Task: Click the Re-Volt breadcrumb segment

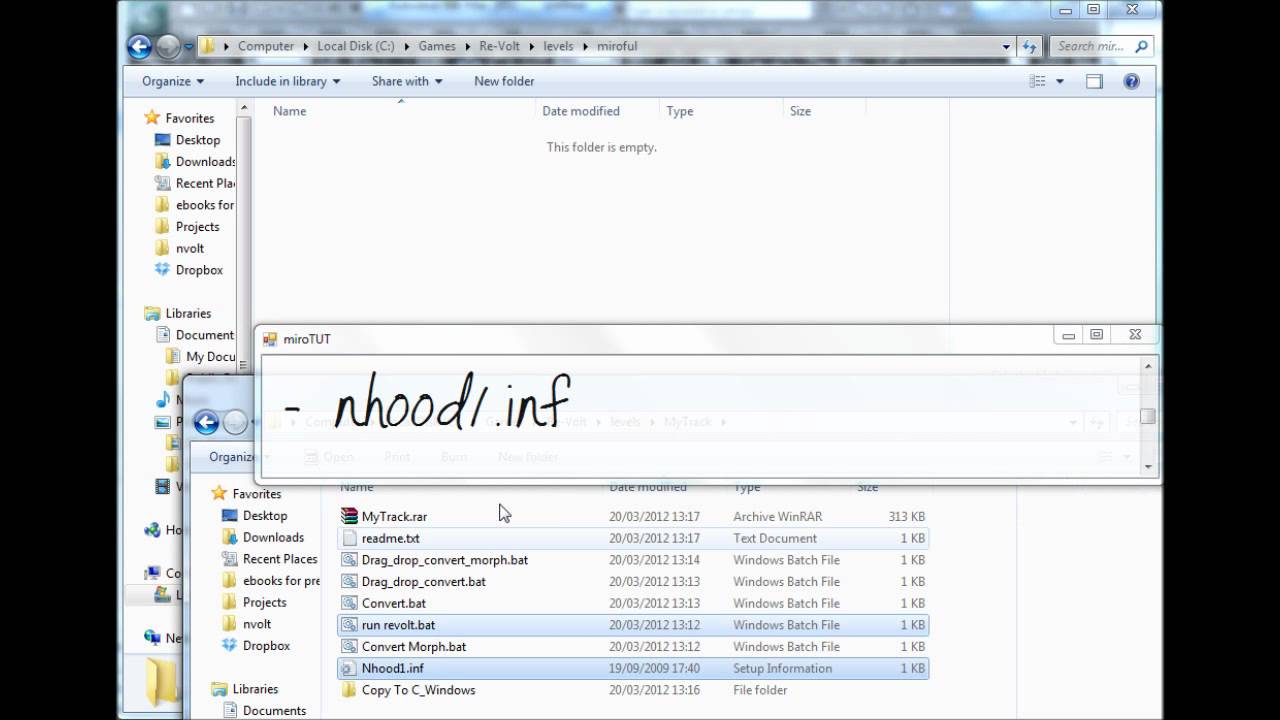Action: (501, 46)
